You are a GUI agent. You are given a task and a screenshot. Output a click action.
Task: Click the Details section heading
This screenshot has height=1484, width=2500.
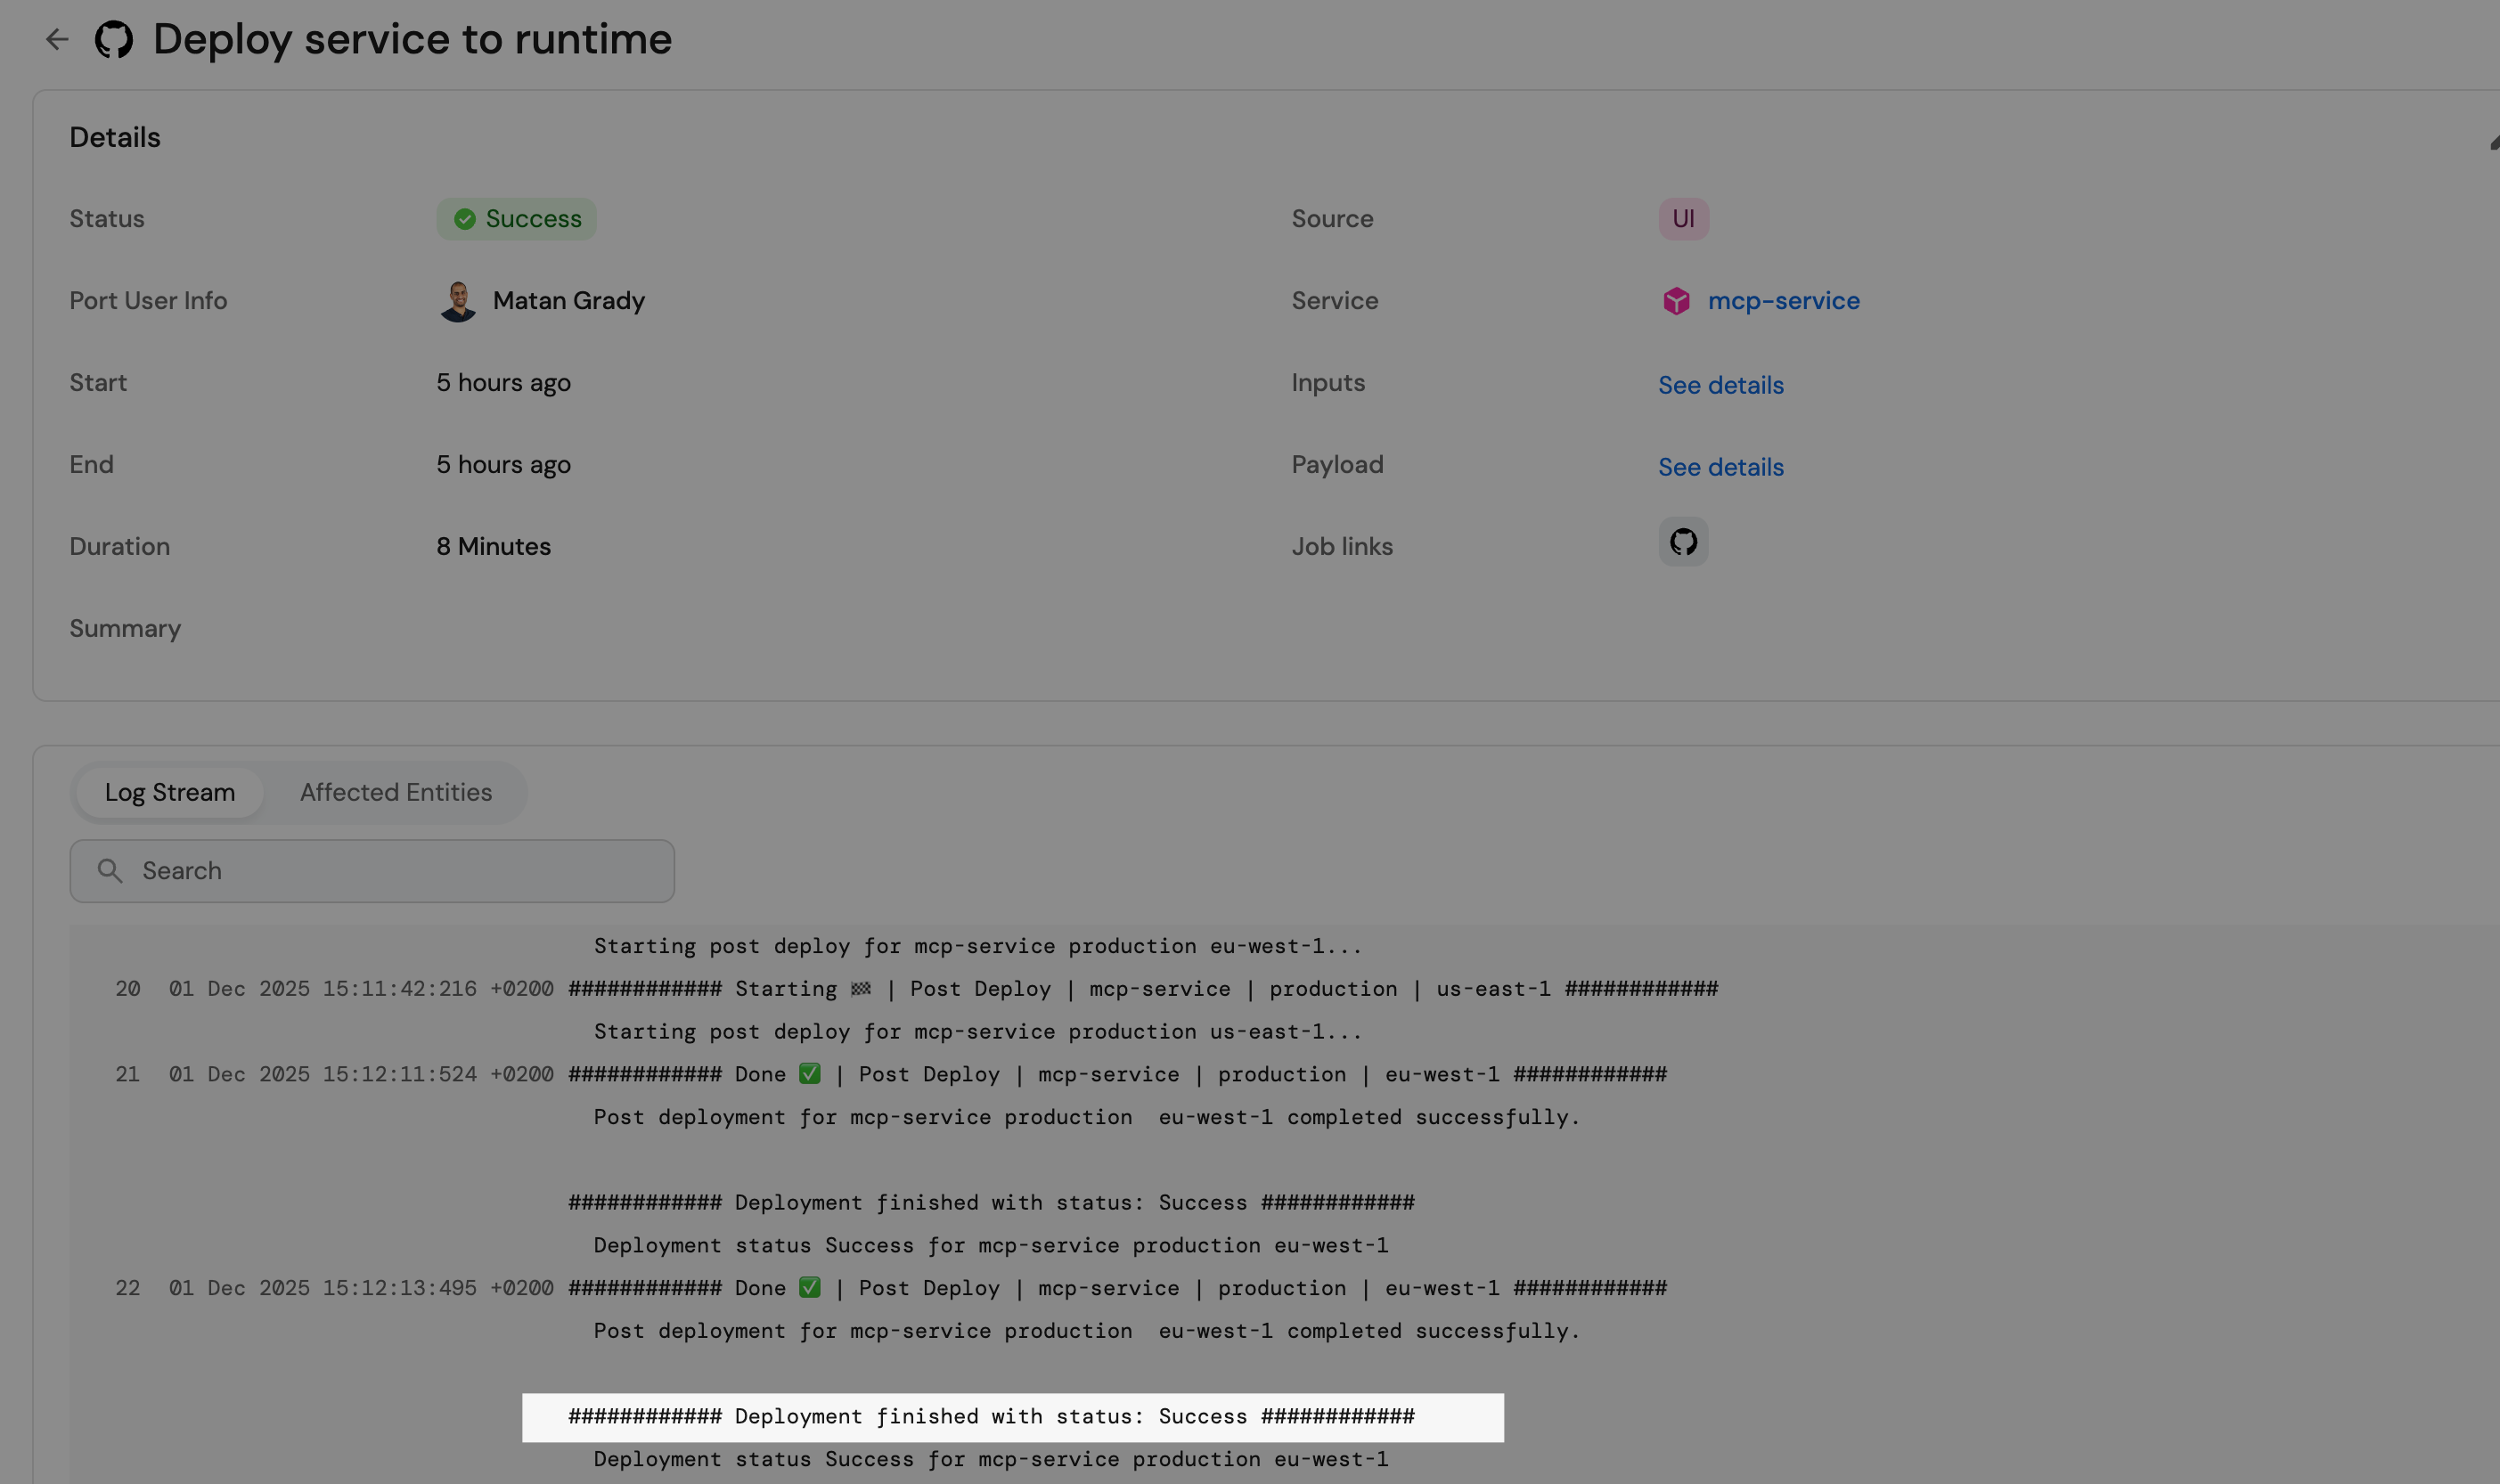(115, 137)
